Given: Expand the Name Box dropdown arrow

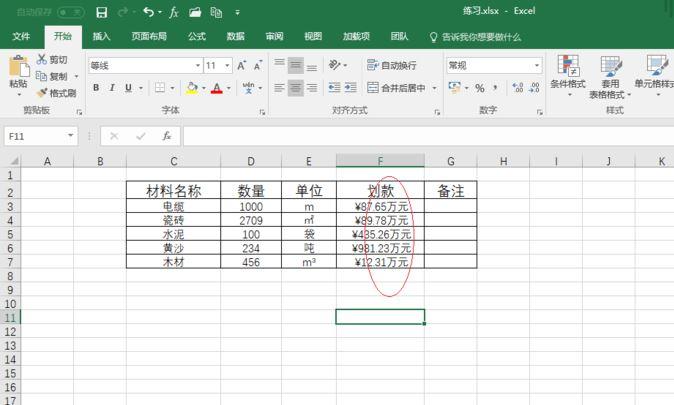Looking at the screenshot, I should coord(70,136).
